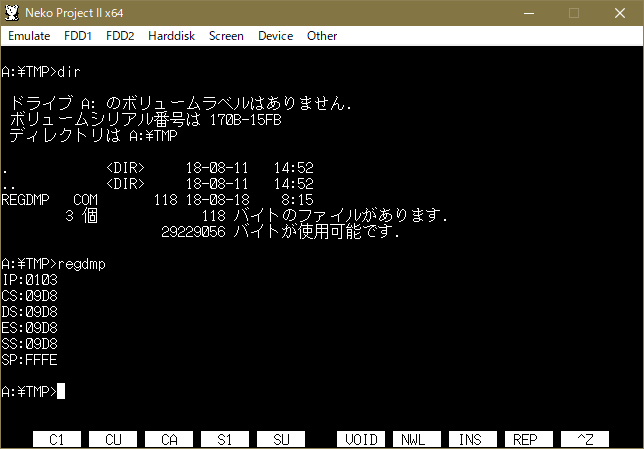
Task: Open the Device menu
Action: pos(275,36)
